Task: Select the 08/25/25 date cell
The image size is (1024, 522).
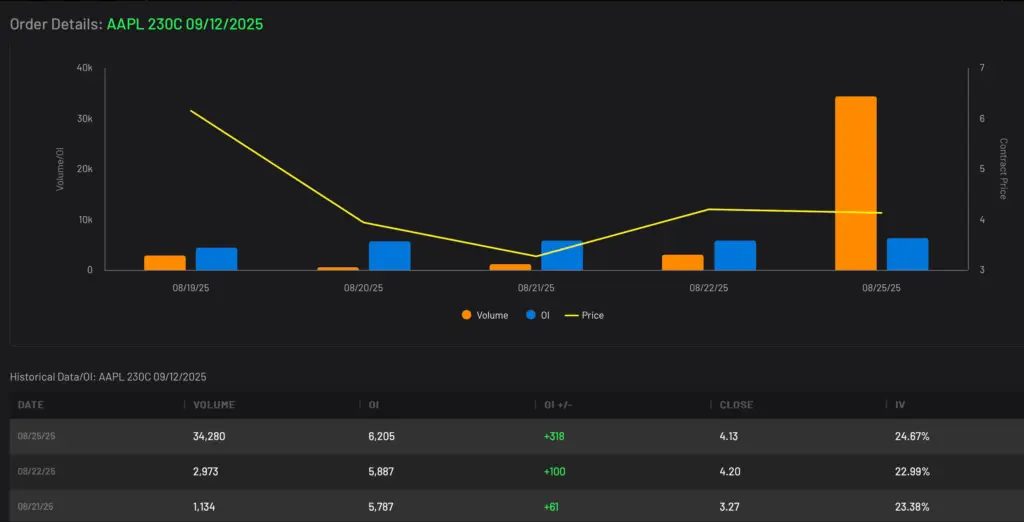Action: 37,436
